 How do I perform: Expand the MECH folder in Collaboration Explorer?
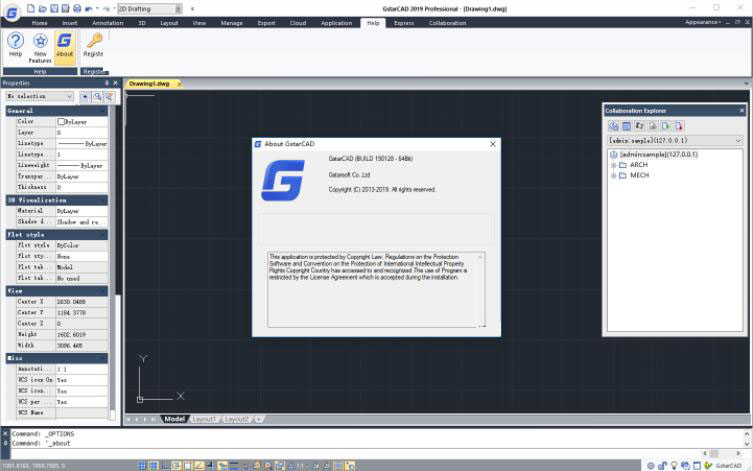[x=613, y=176]
